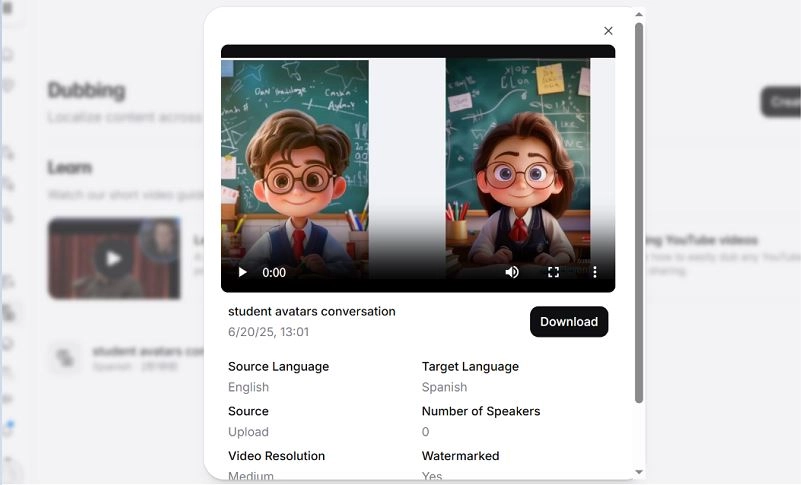
Task: Play the student avatars conversation video
Action: tap(242, 272)
